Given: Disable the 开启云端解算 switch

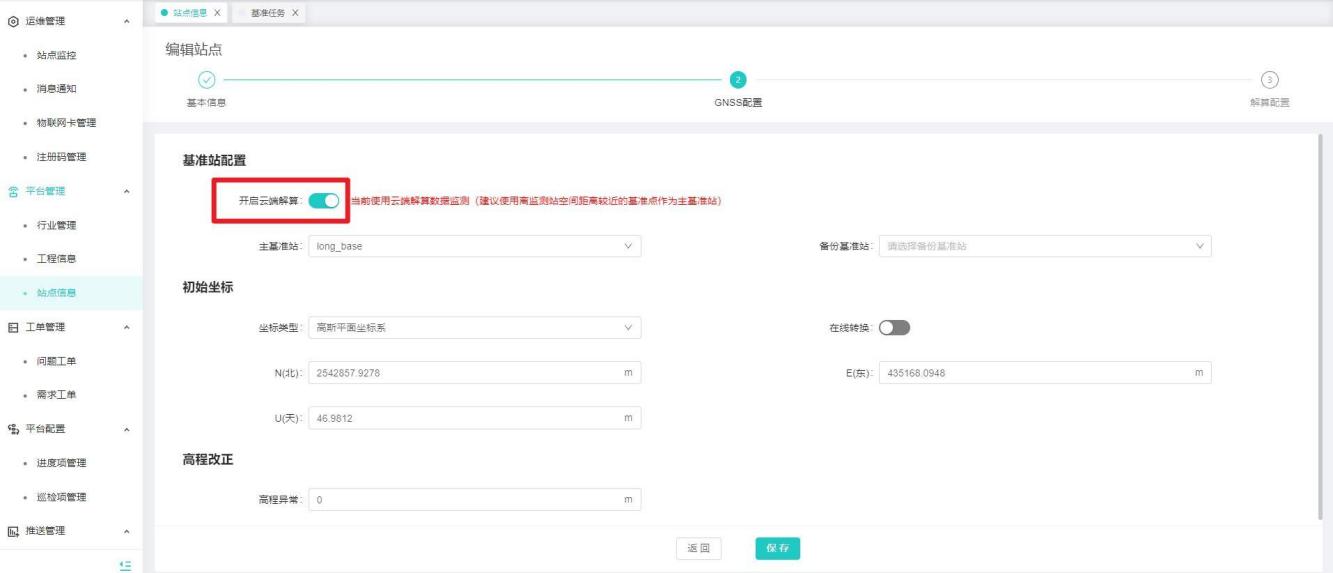Looking at the screenshot, I should pos(324,201).
